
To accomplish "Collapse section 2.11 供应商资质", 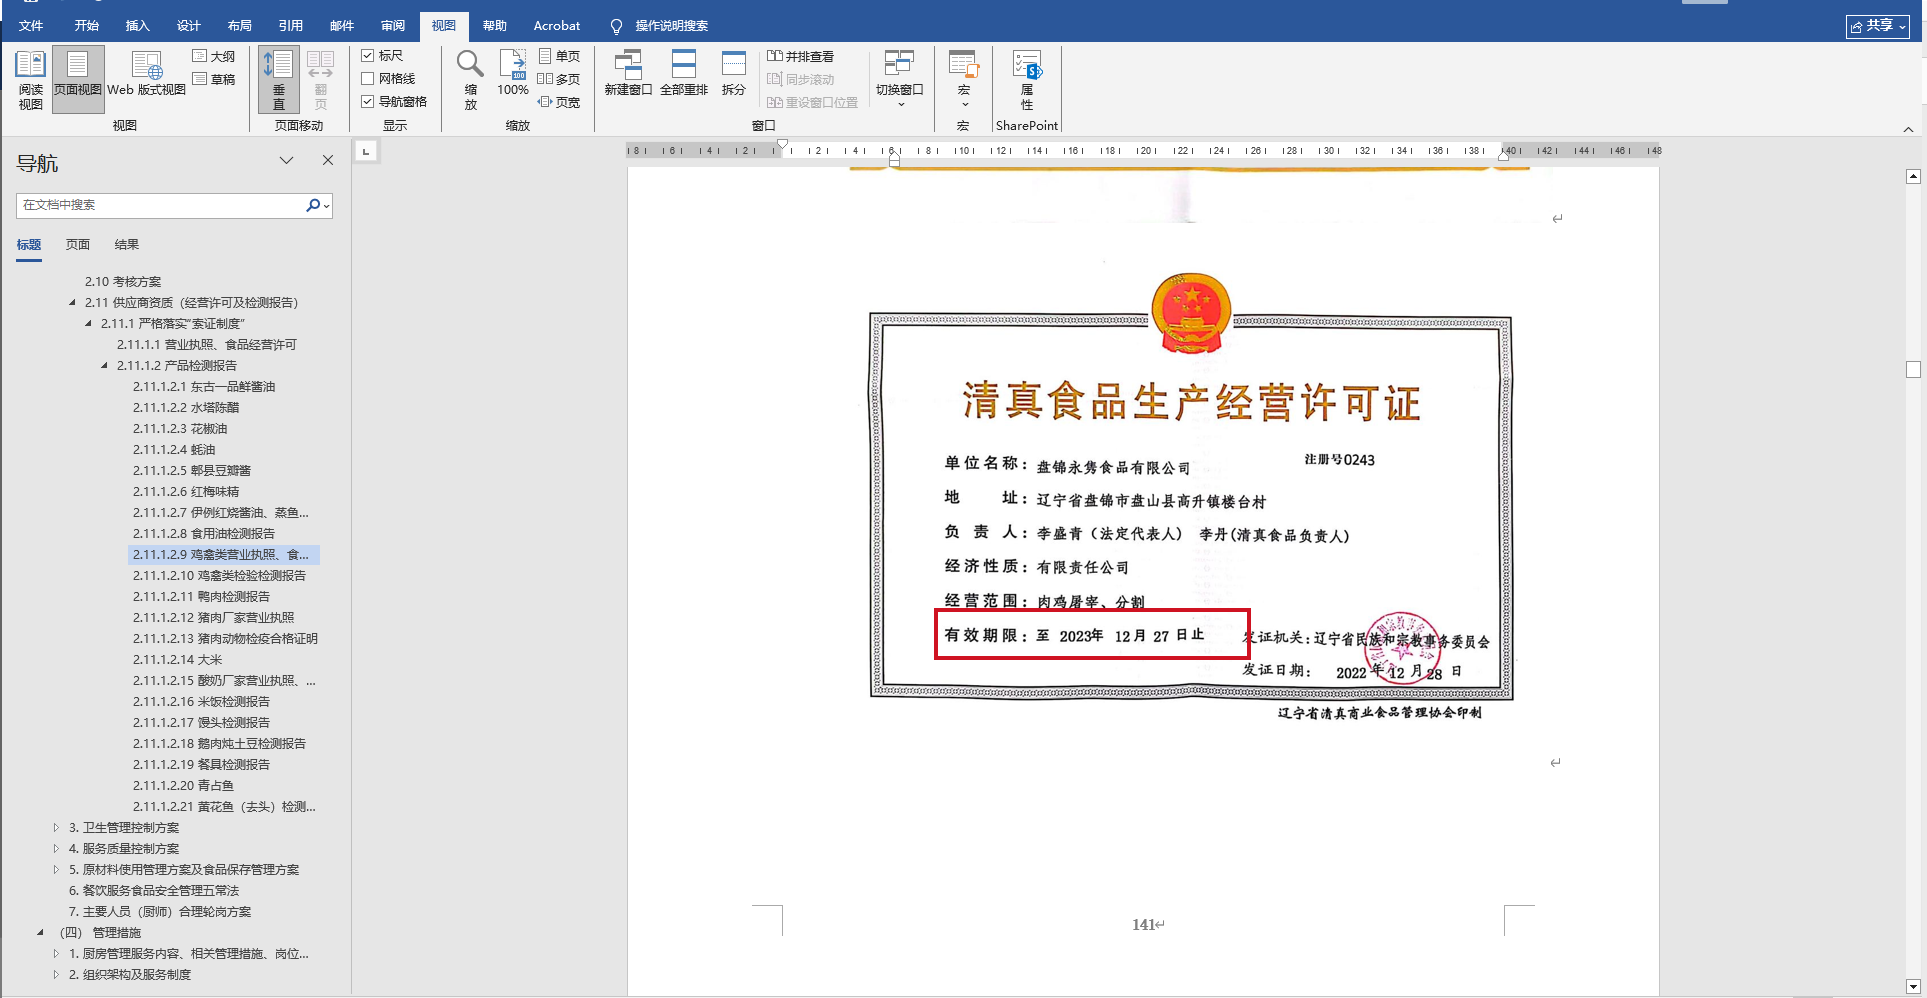I will click(x=72, y=303).
